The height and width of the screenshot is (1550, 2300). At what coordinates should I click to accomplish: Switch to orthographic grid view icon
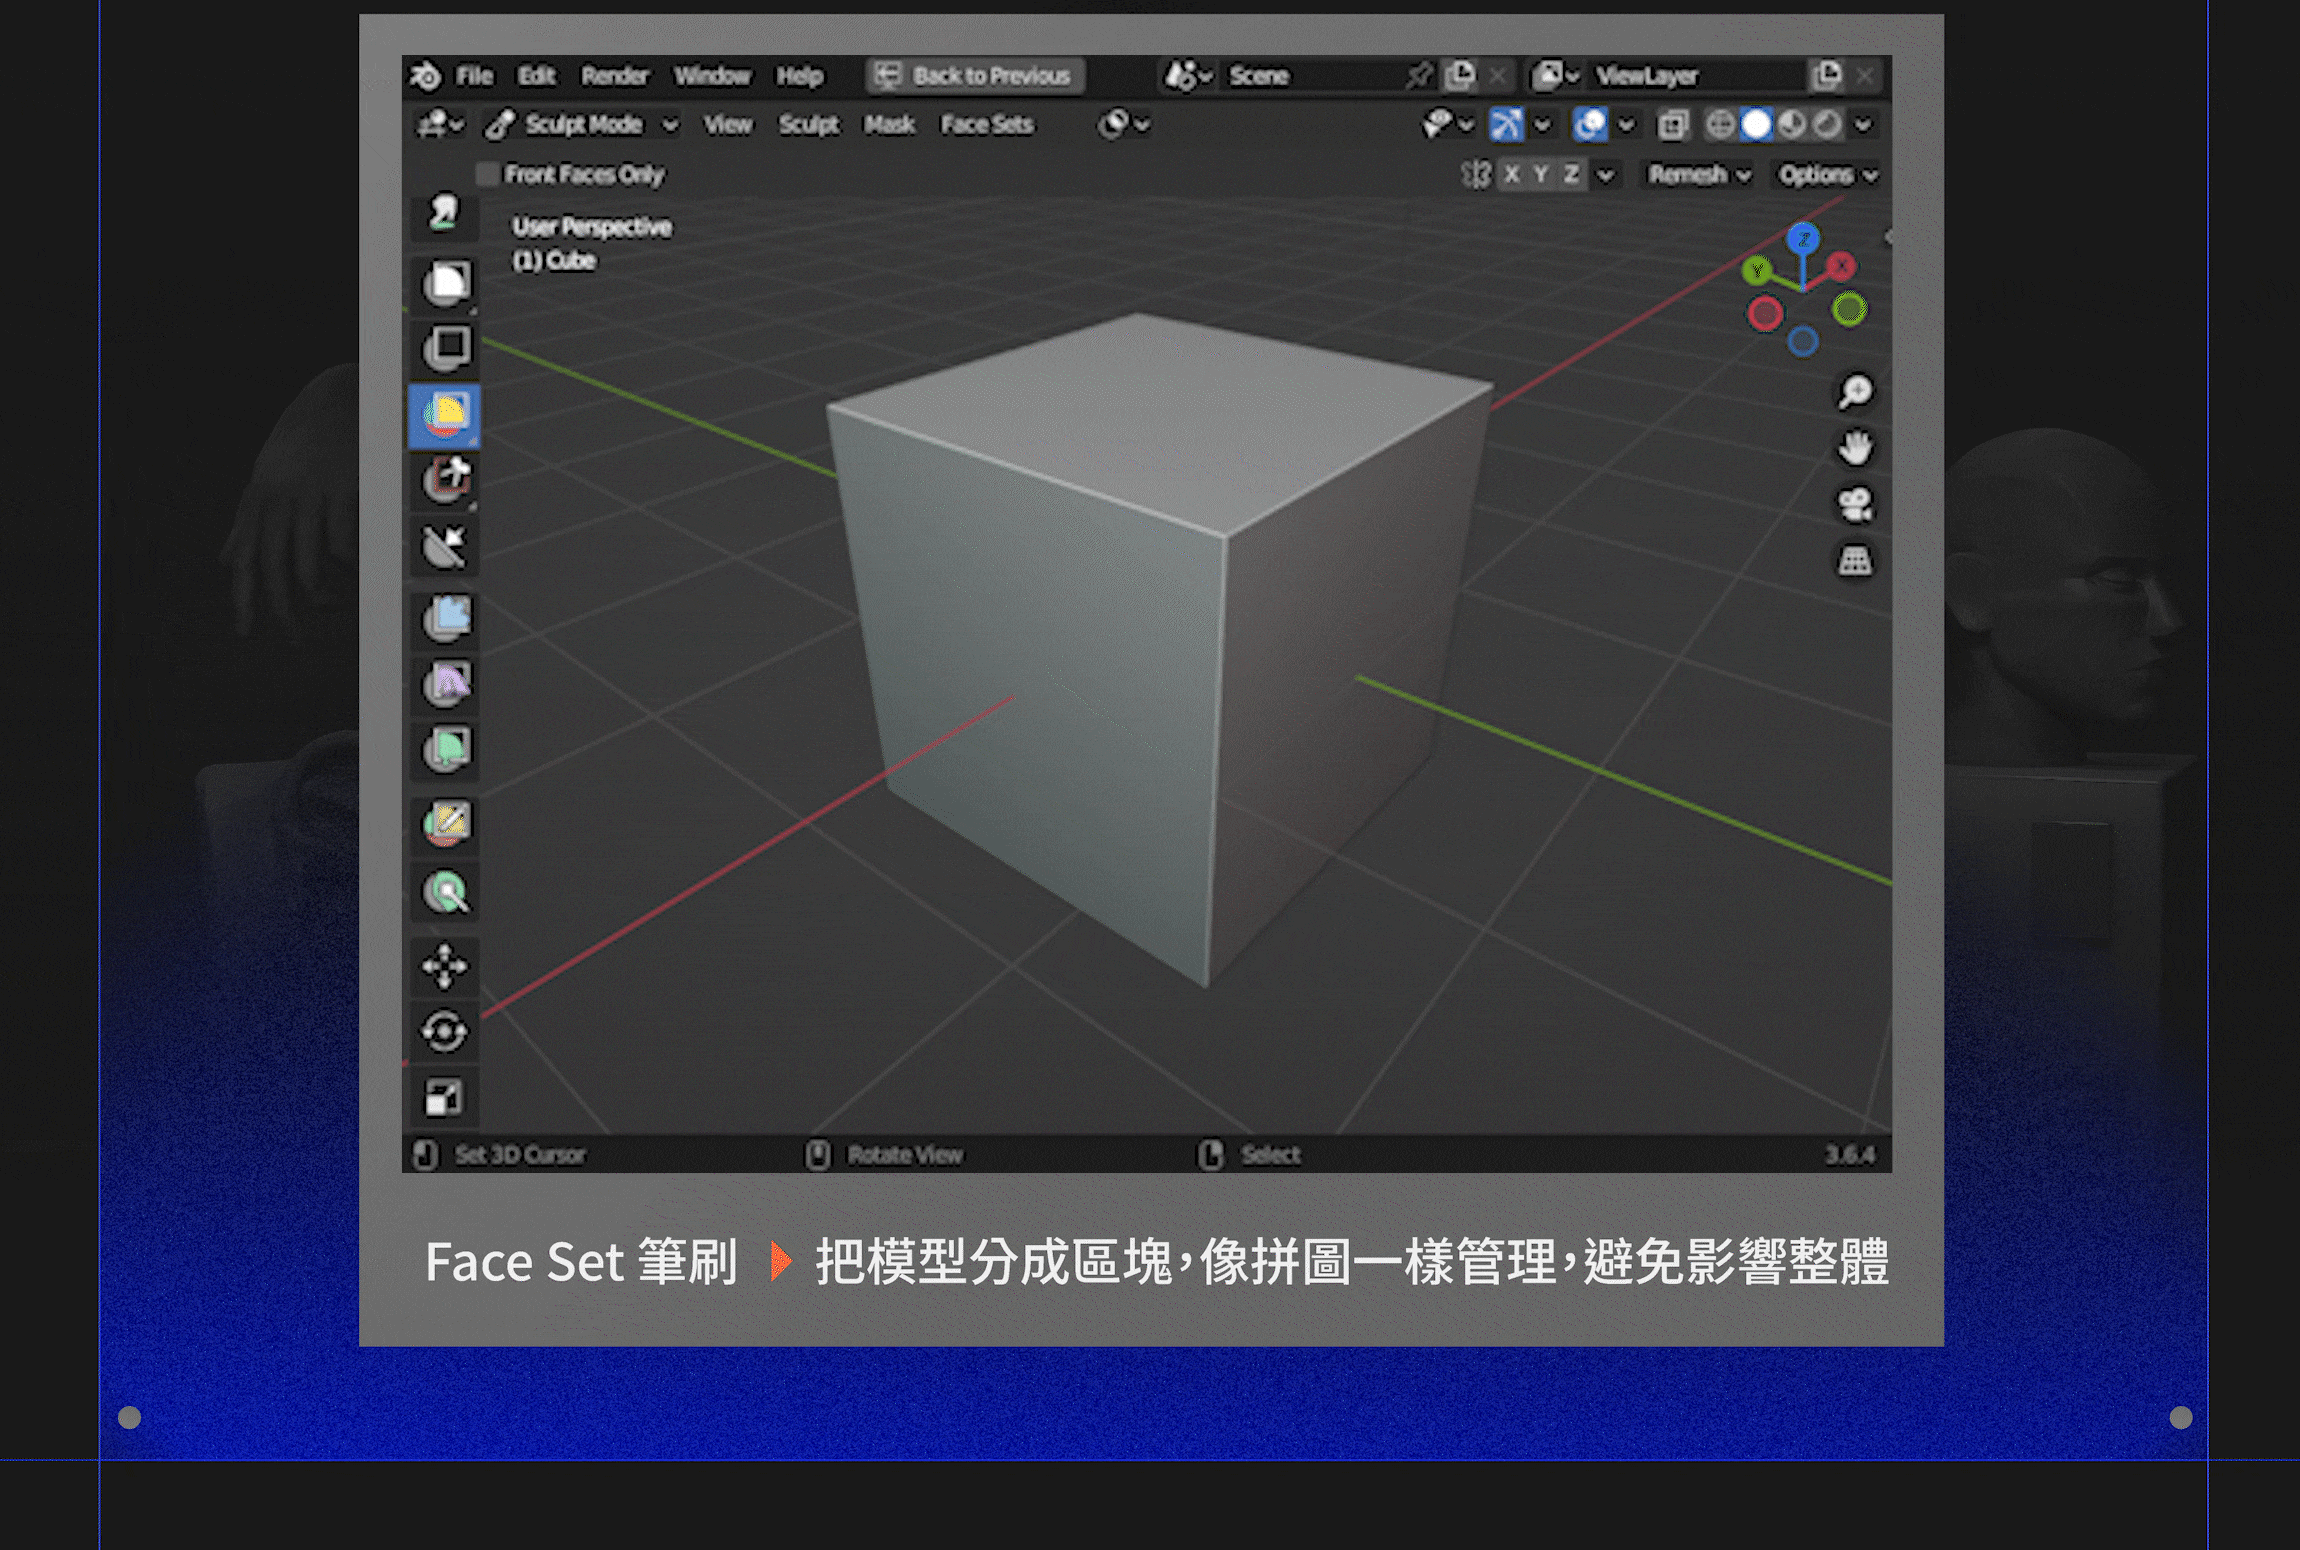point(1854,560)
